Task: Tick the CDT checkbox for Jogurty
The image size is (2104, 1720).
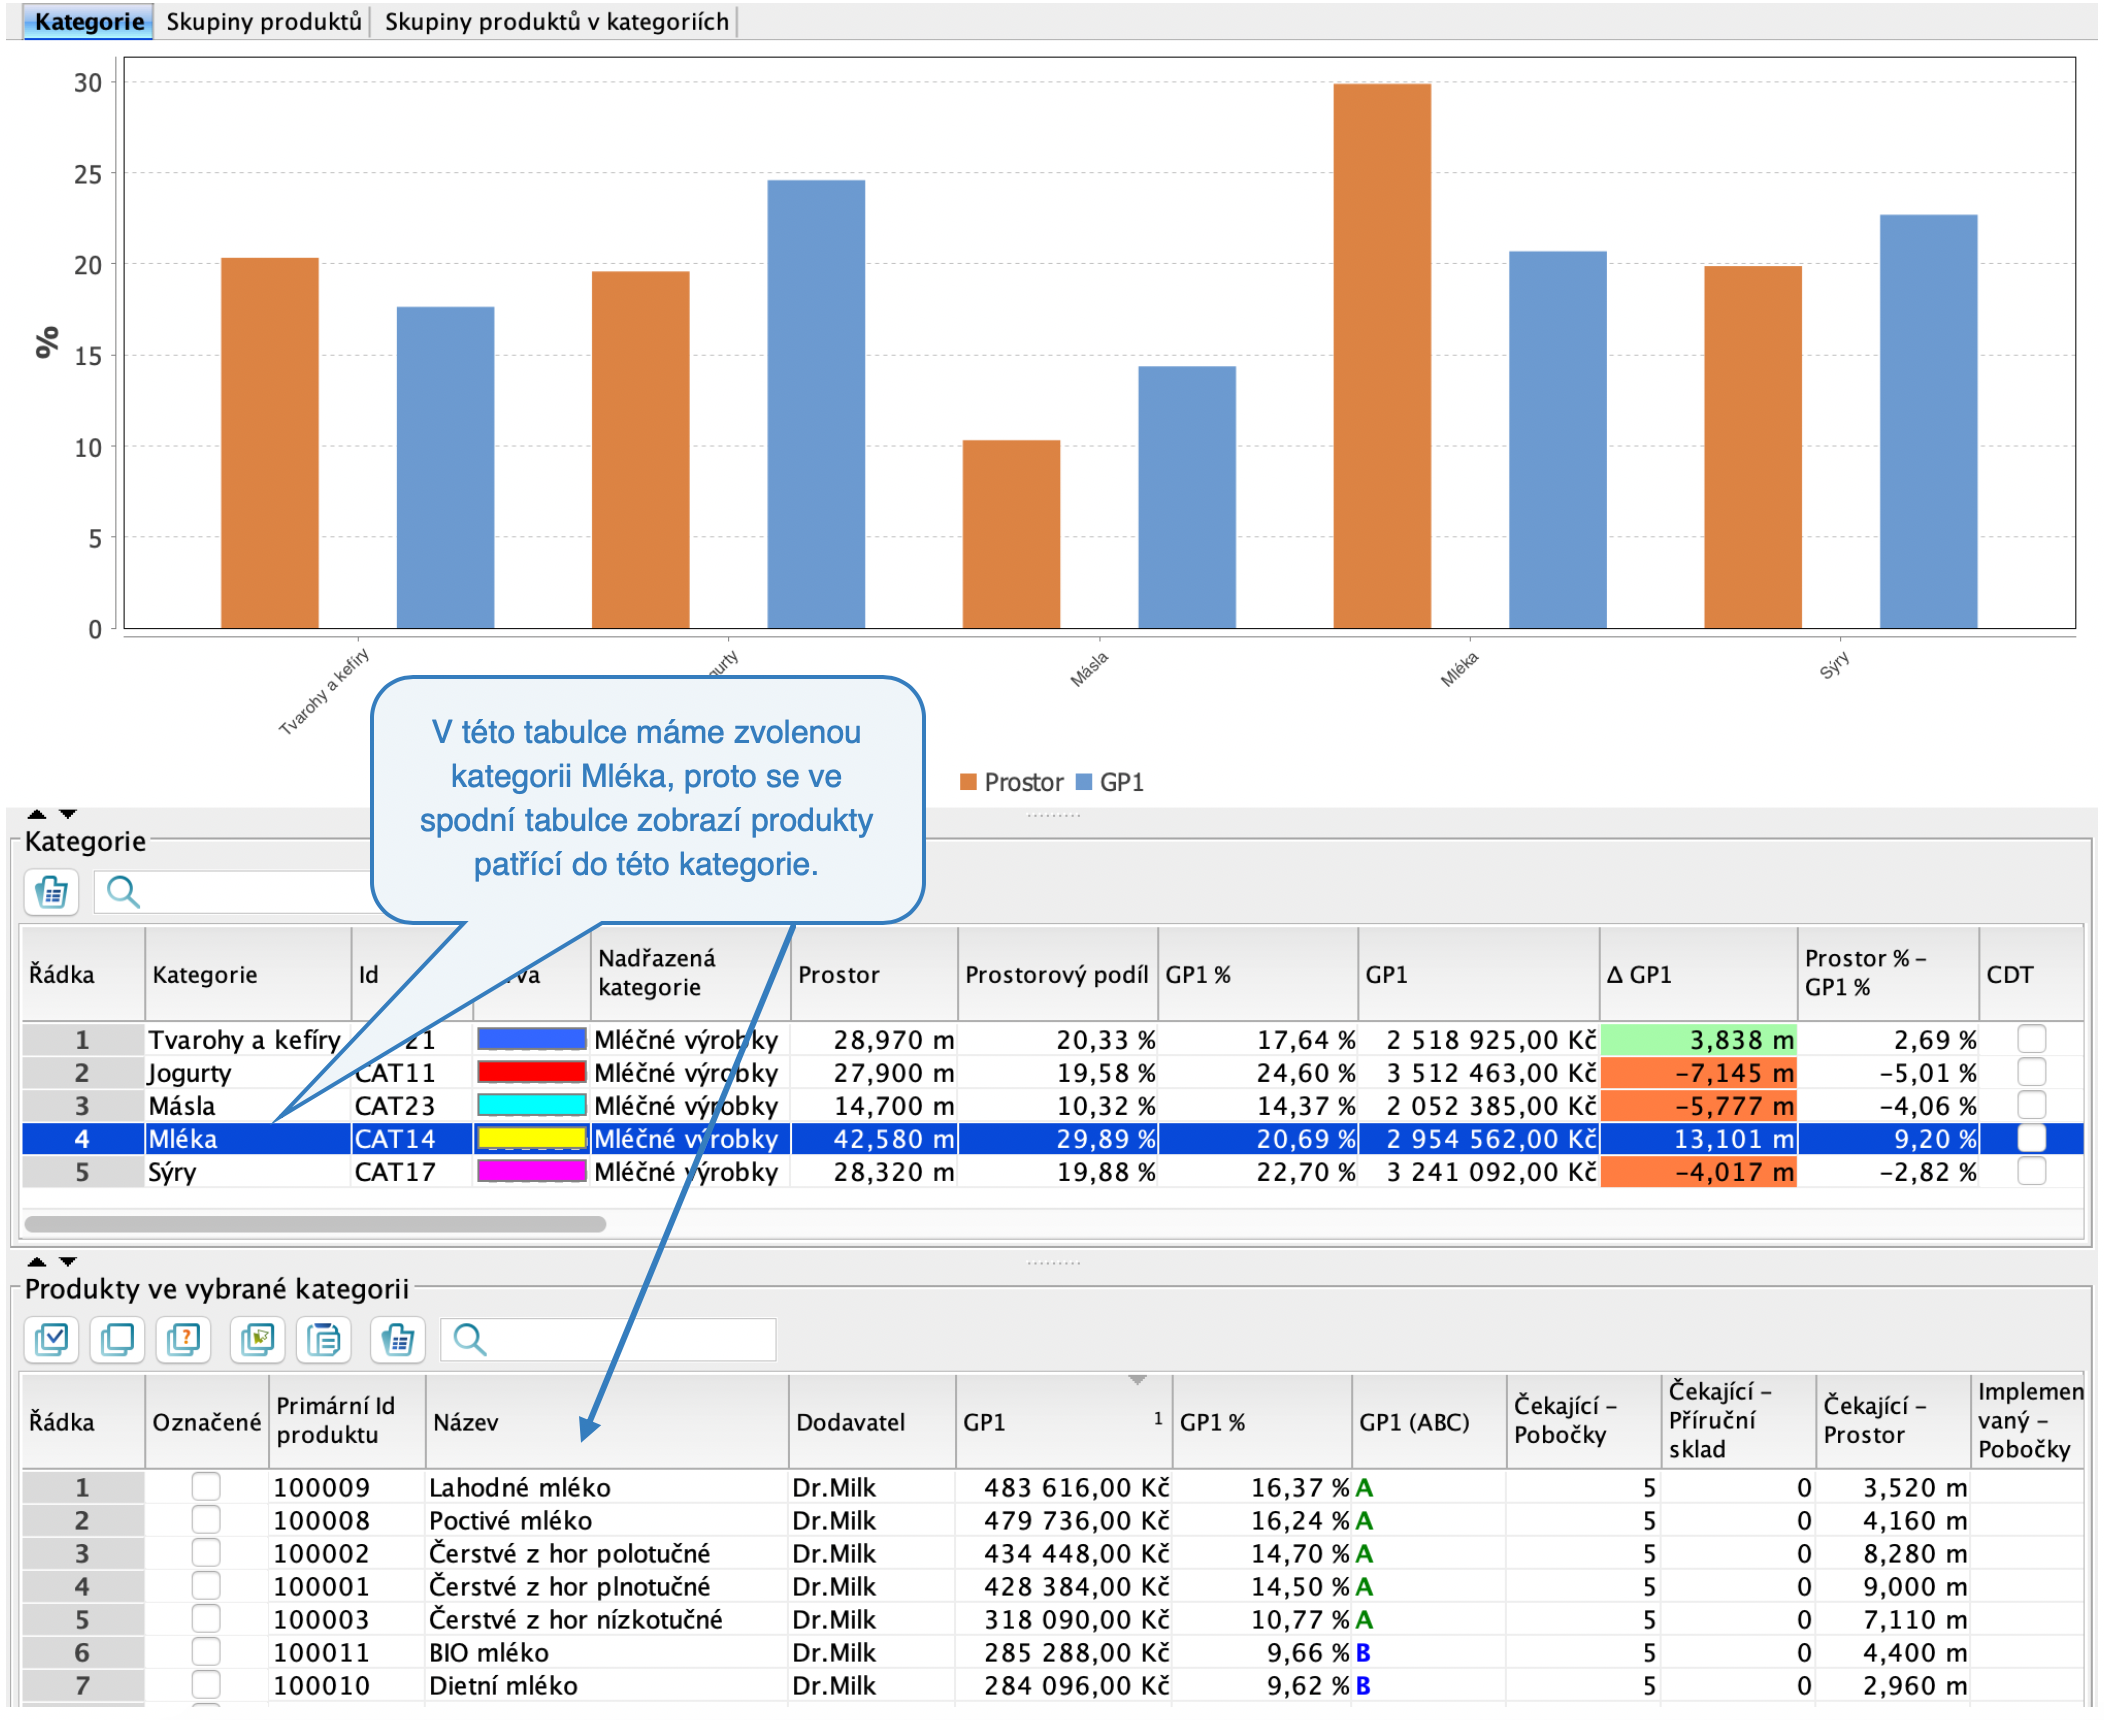Action: tap(2031, 1072)
